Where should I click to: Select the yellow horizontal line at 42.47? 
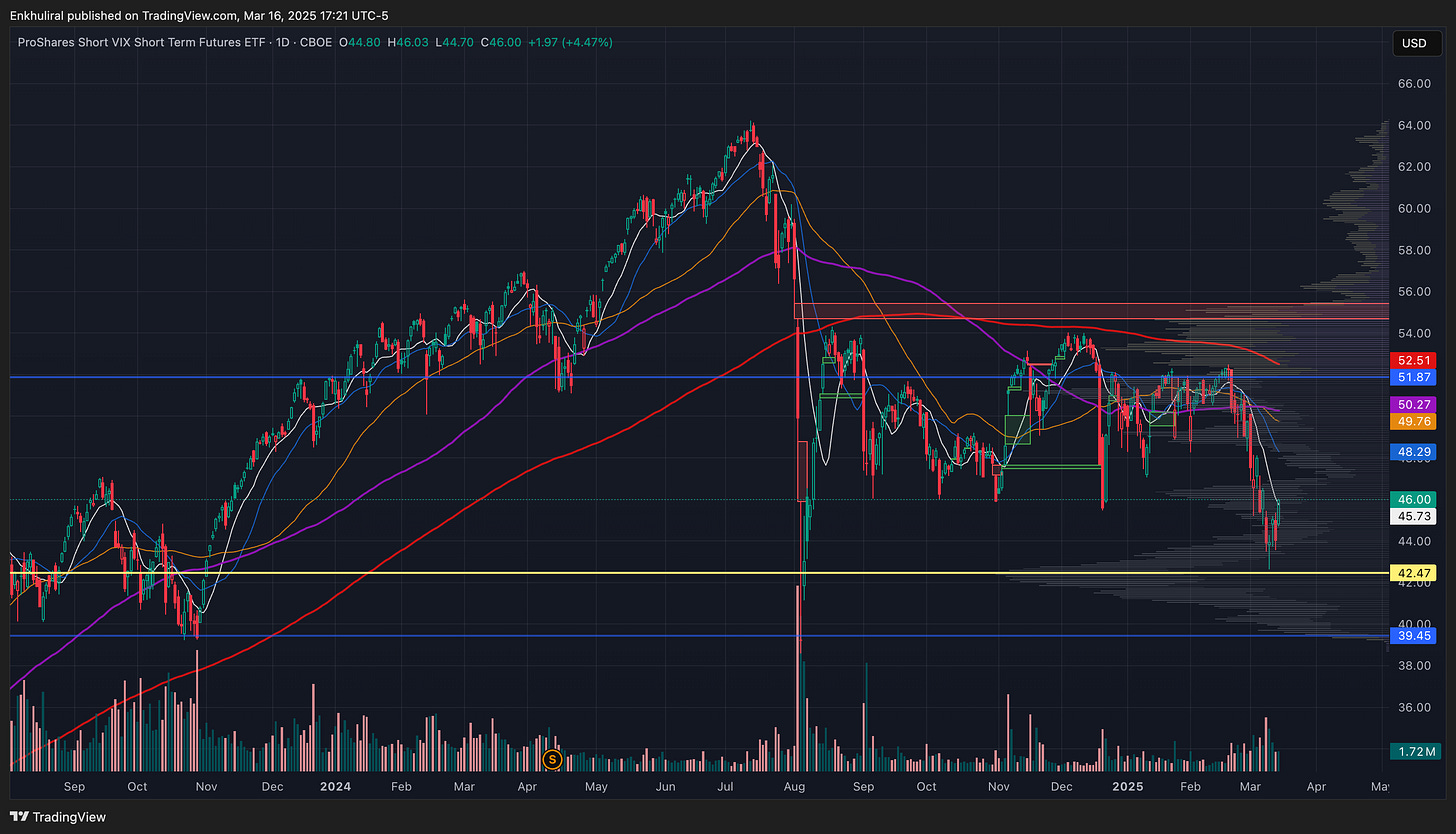[x=700, y=573]
